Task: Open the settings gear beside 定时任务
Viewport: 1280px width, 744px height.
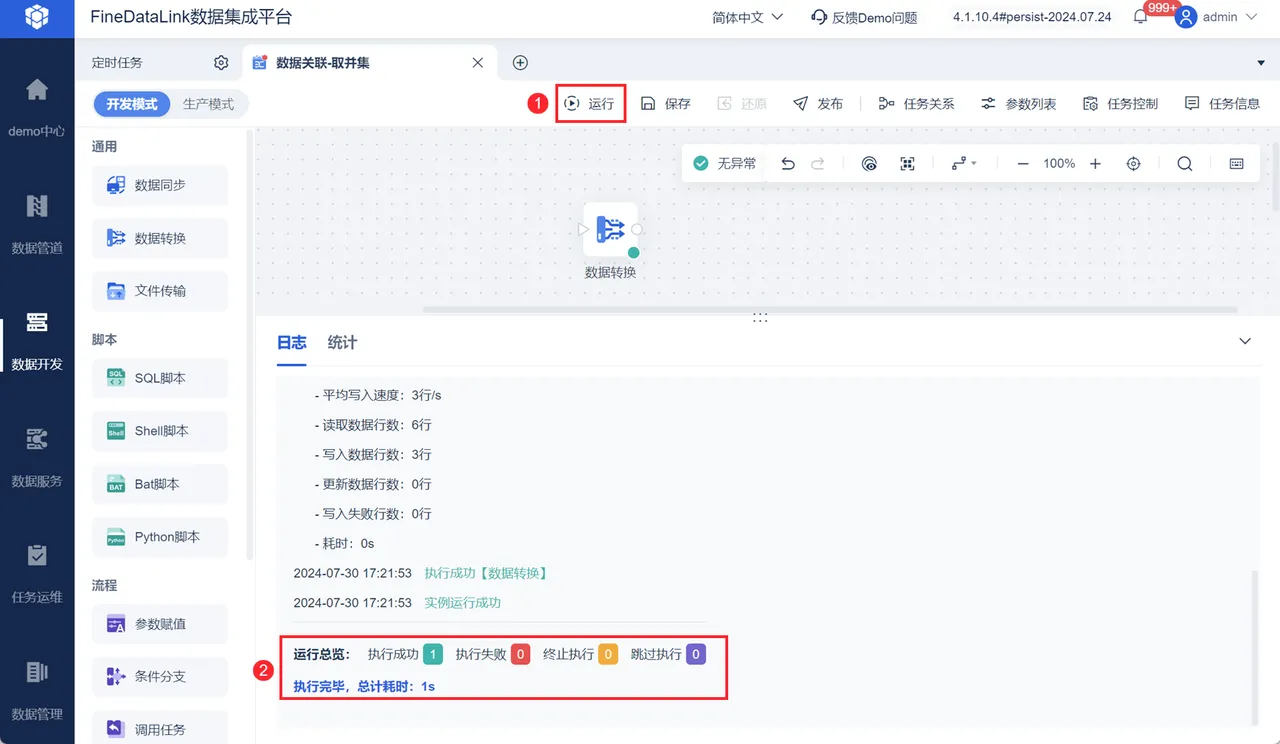Action: pyautogui.click(x=221, y=63)
